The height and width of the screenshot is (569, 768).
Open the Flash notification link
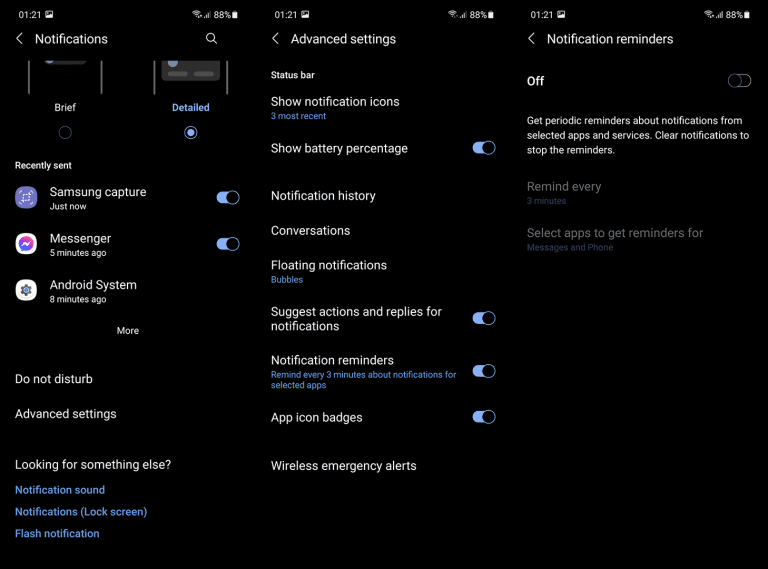point(57,534)
